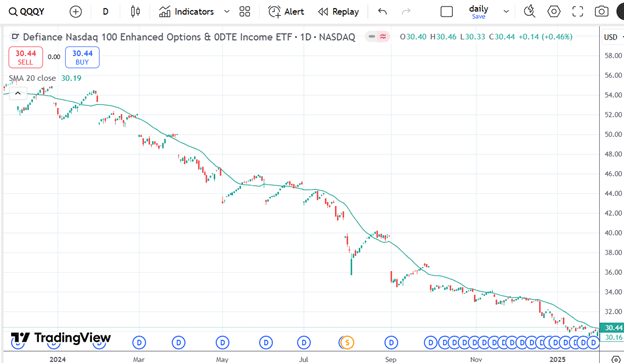Open the dividend marker between Mar and May
Viewport: 624px width, 363px height.
pyautogui.click(x=179, y=342)
